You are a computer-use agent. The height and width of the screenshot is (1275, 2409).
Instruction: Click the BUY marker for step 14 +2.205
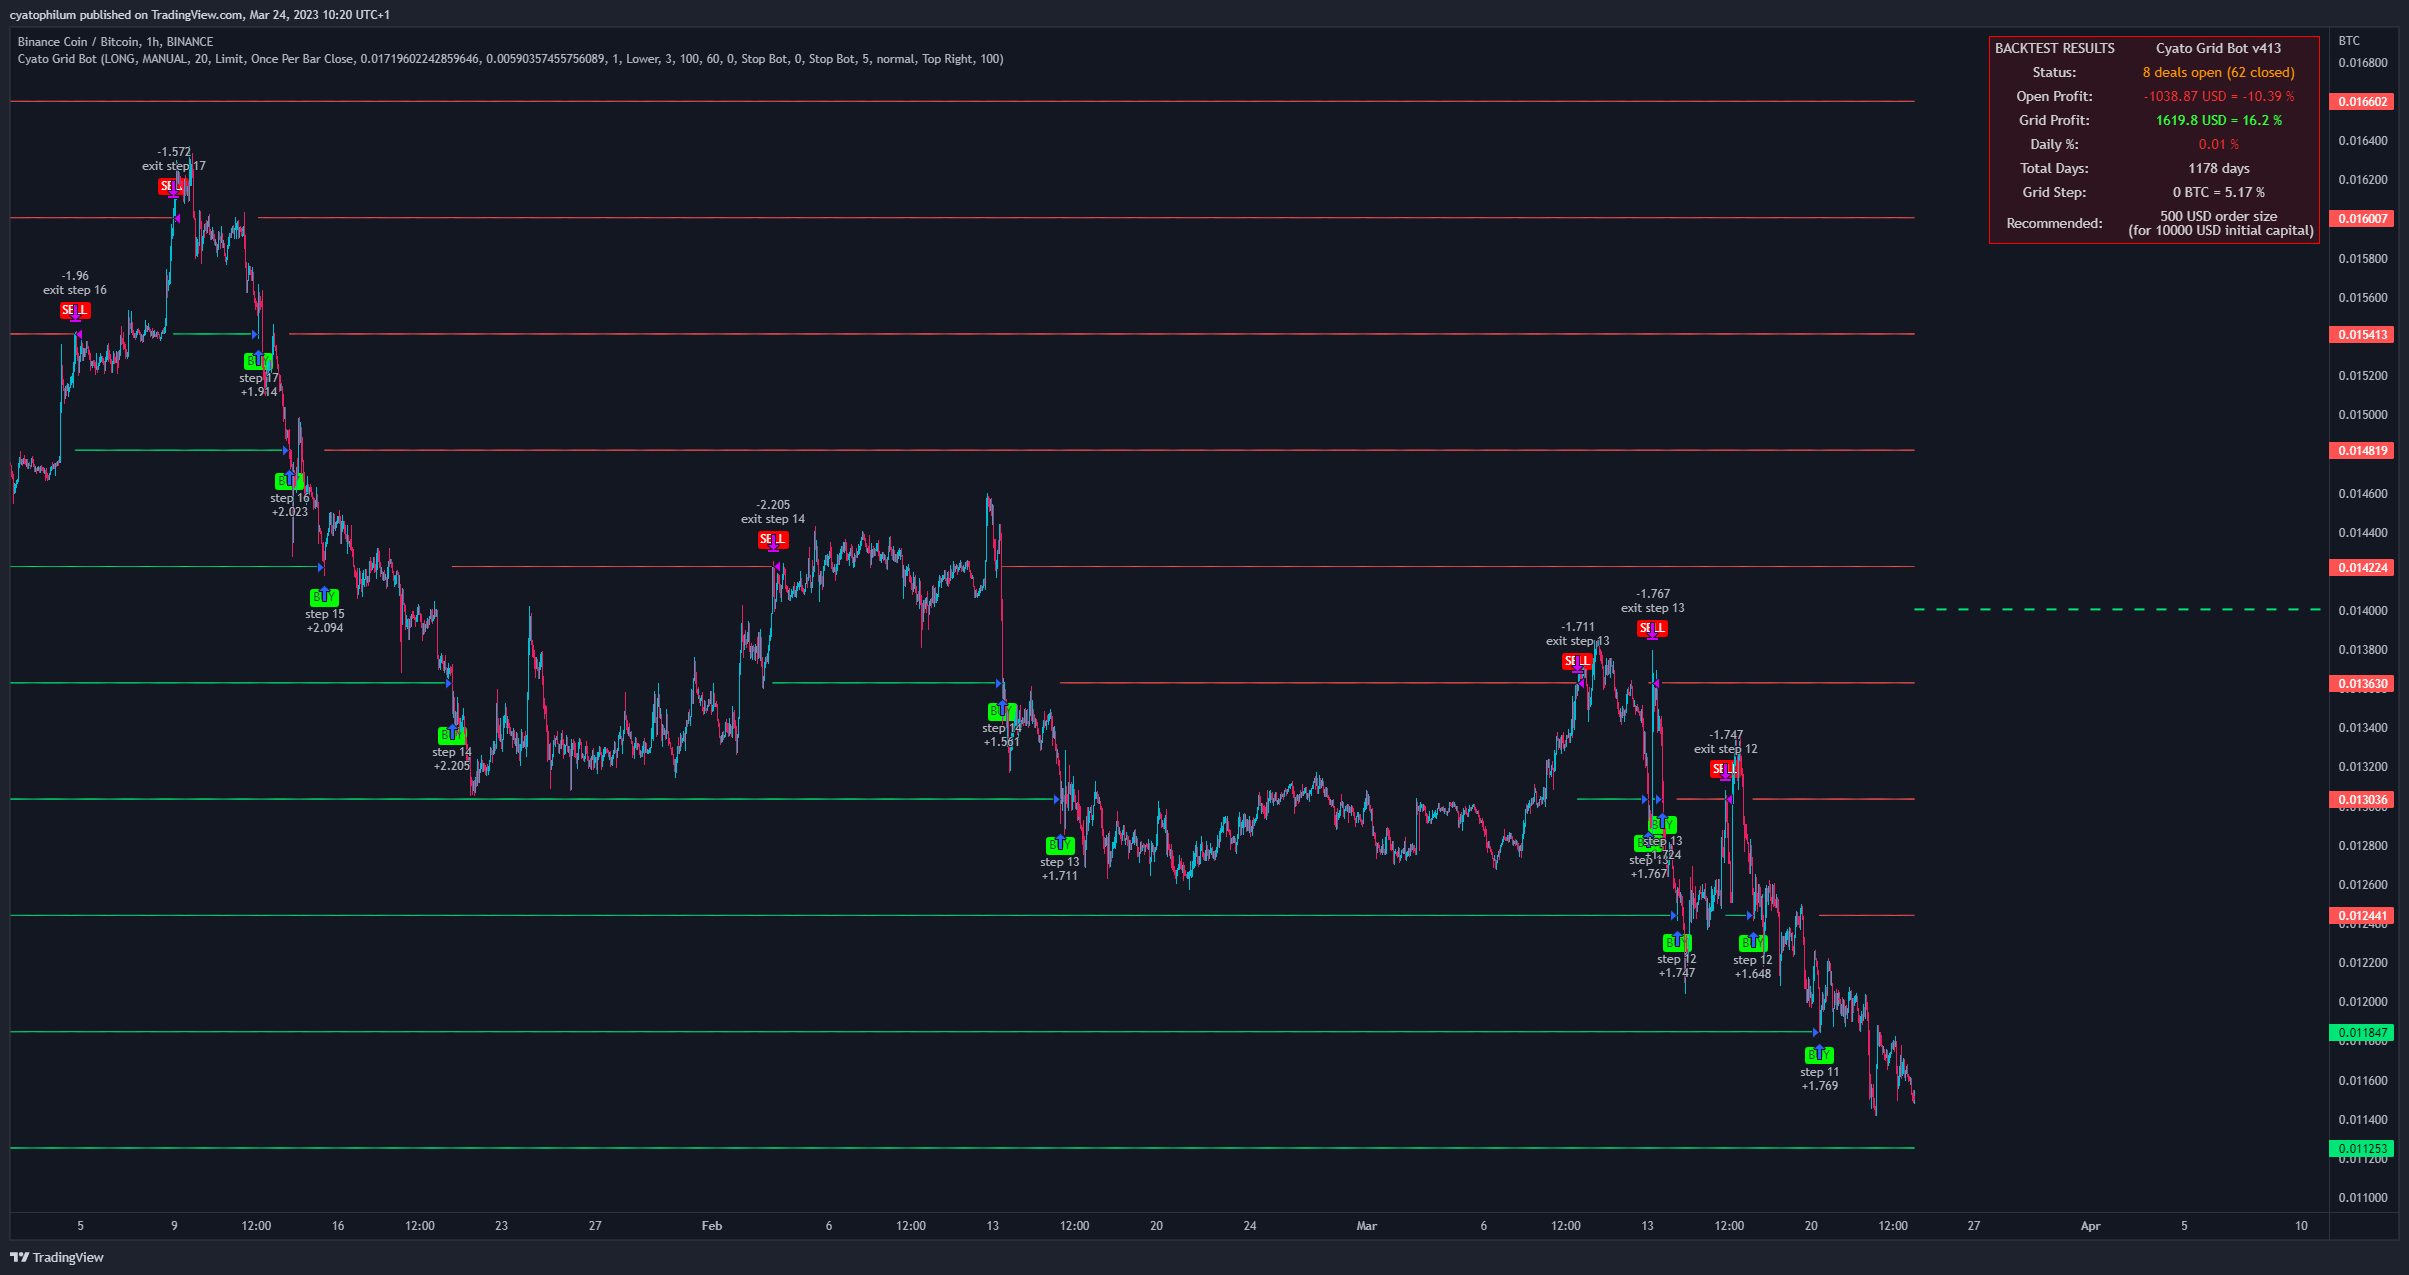[452, 735]
